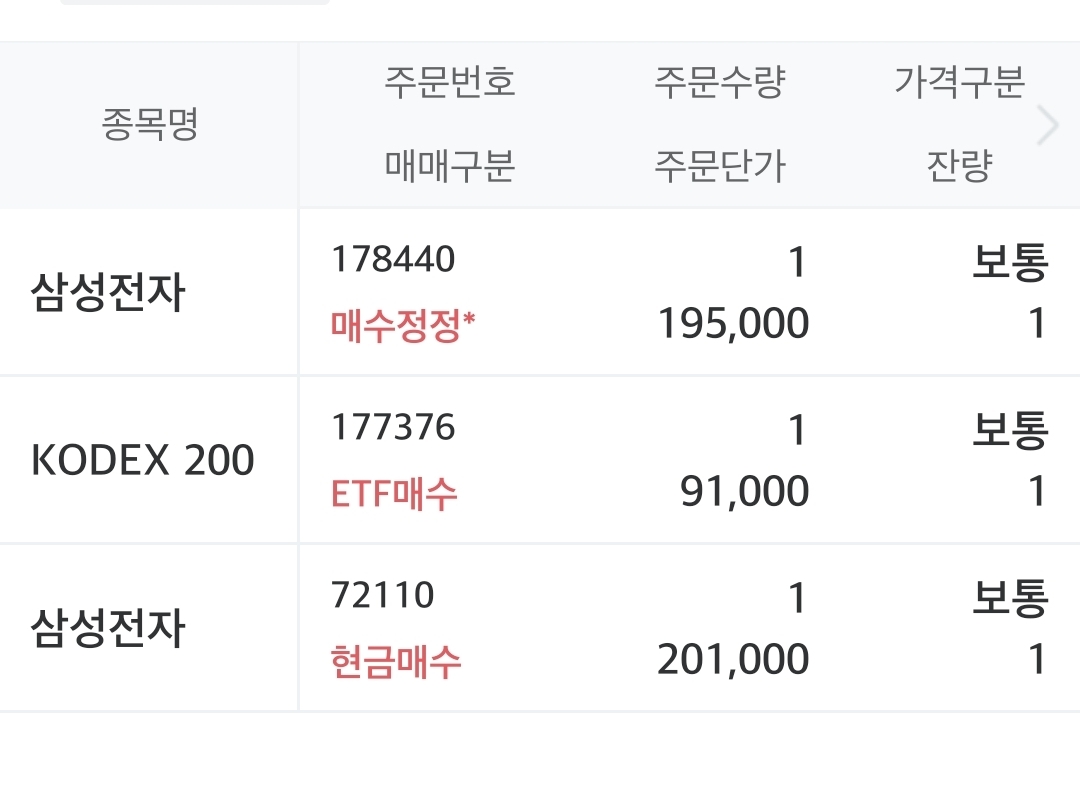Click the 종목명 column header
The image size is (1080, 806).
click(x=150, y=125)
